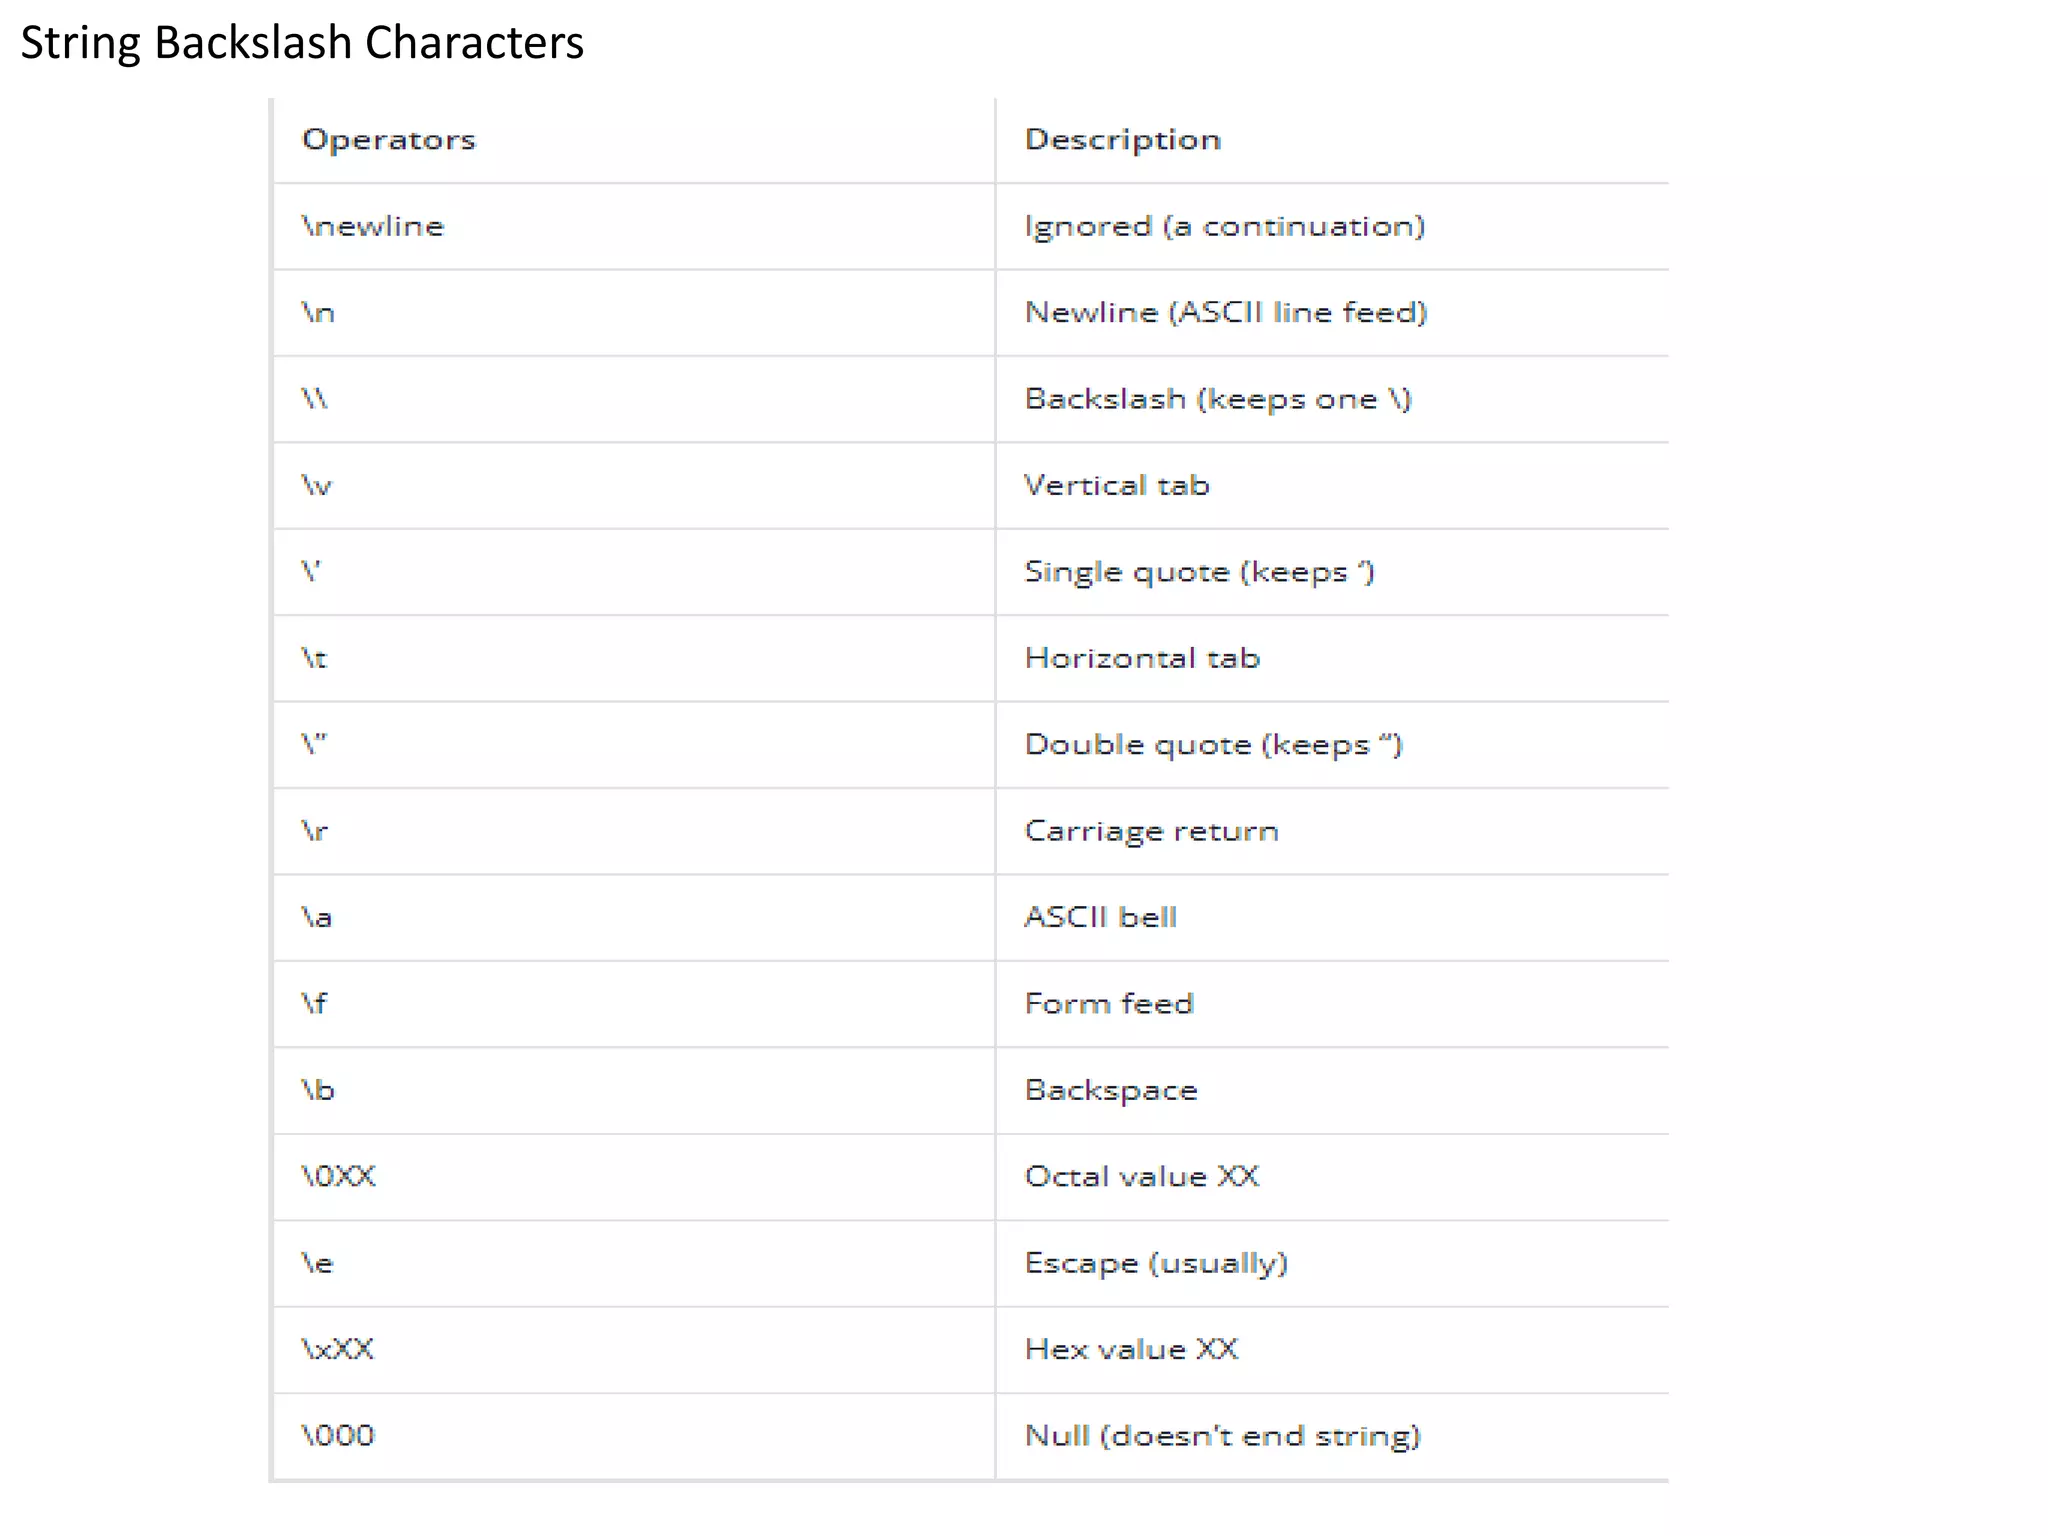Select the '\n' operator cell
This screenshot has width=2048, height=1536.
[x=318, y=313]
